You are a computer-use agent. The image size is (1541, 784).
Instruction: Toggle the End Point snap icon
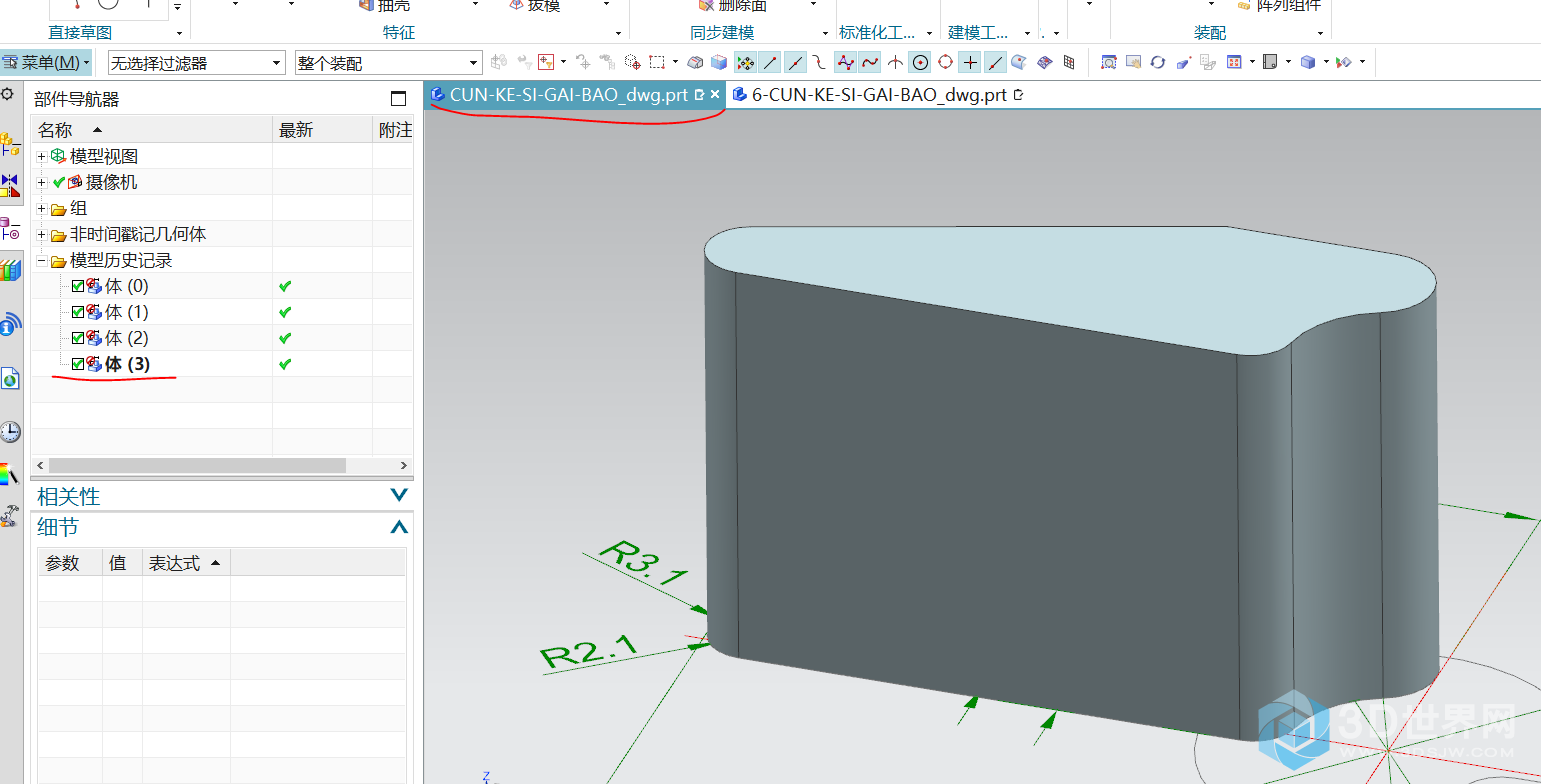click(770, 63)
